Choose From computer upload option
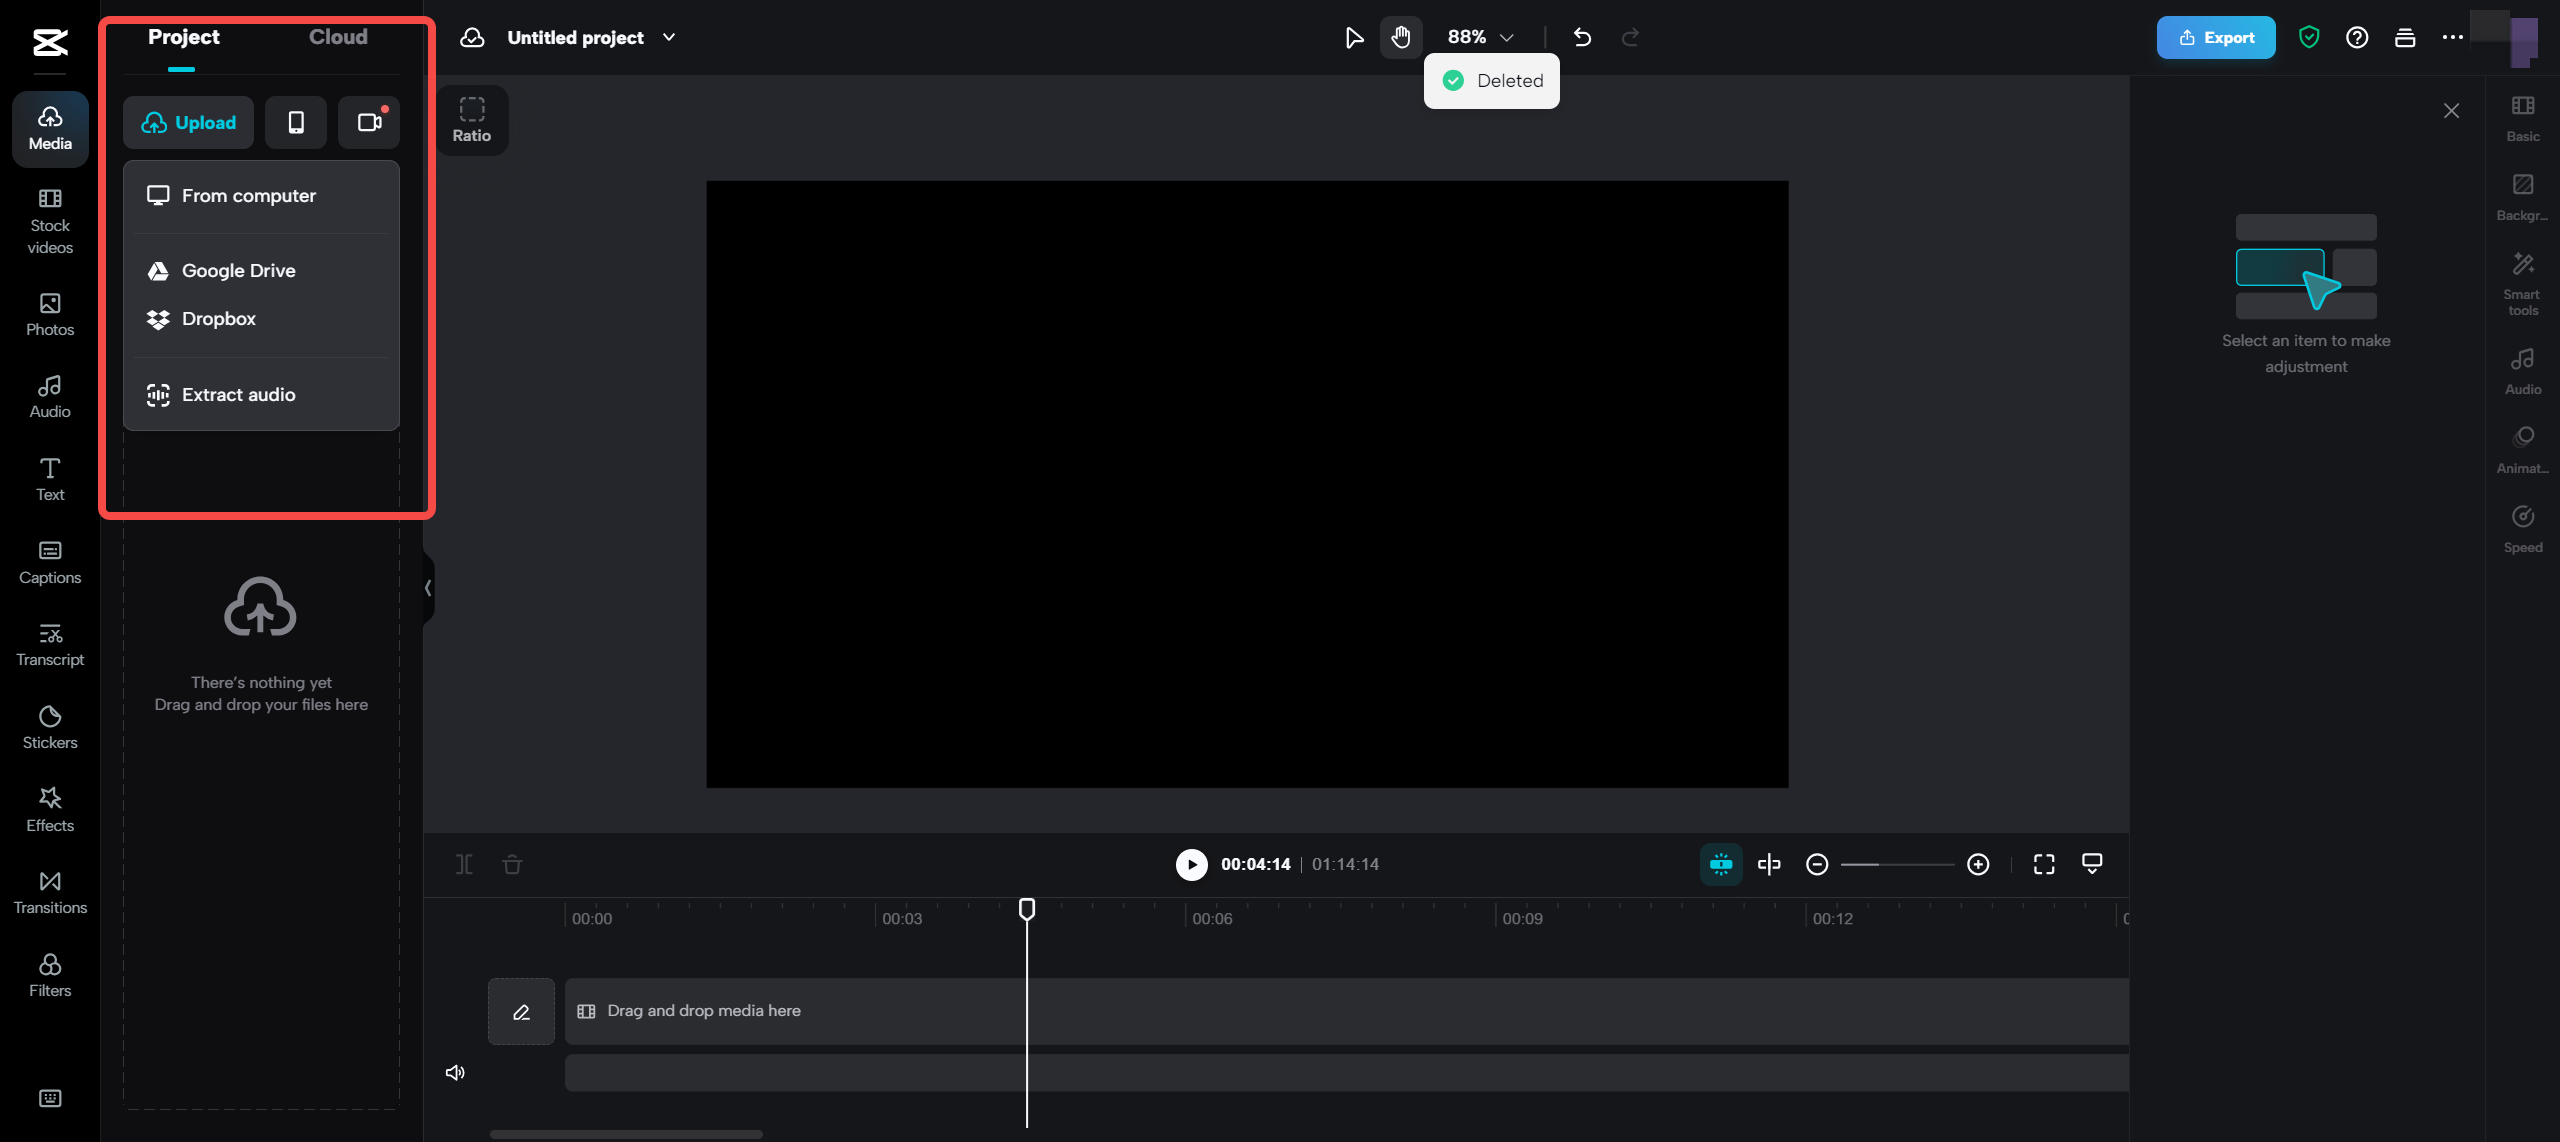This screenshot has width=2560, height=1142. coord(248,196)
